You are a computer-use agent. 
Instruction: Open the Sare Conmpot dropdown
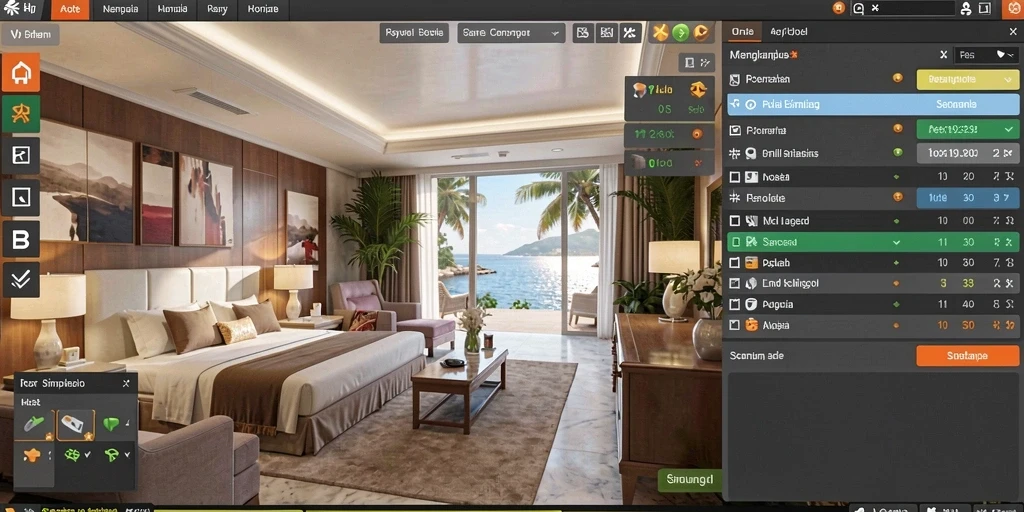511,33
